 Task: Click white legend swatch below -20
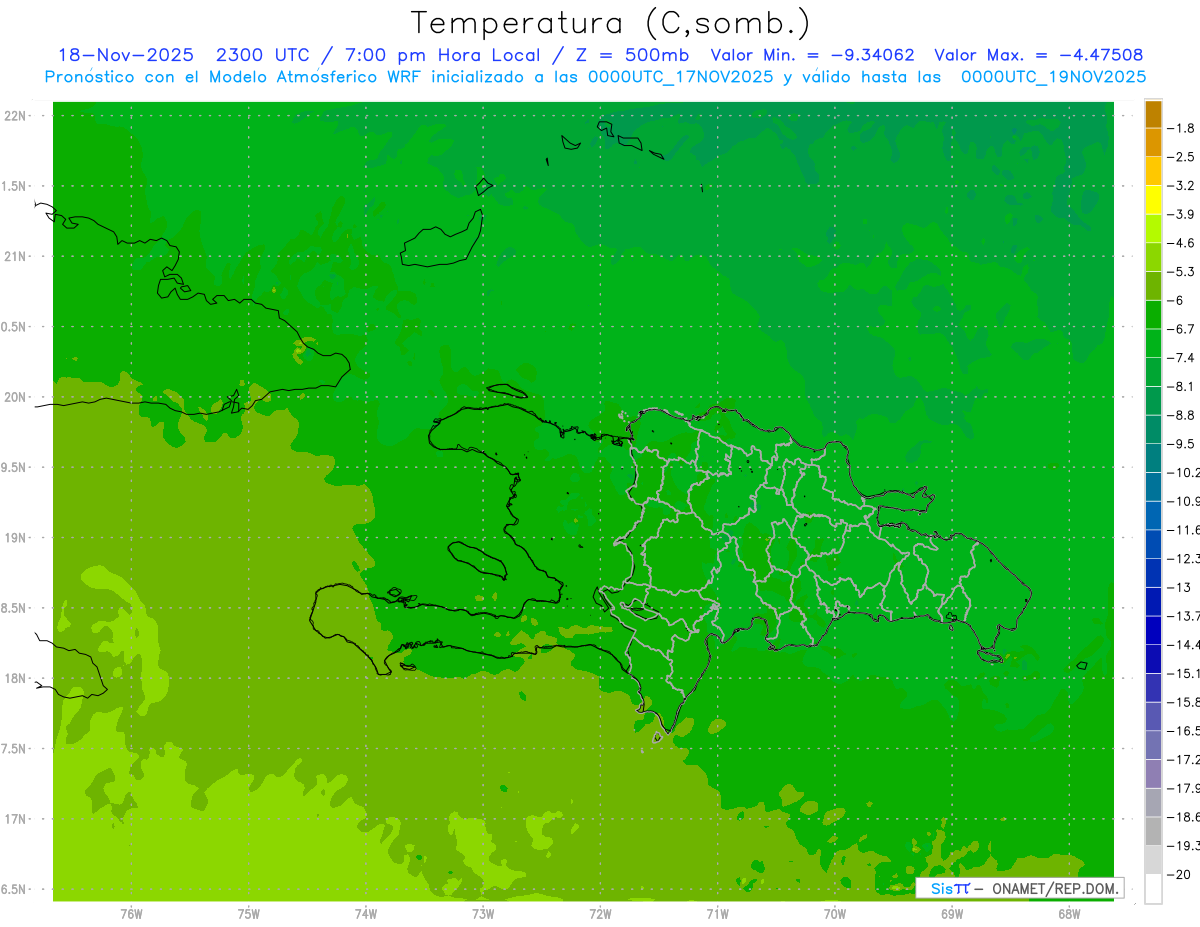click(1153, 888)
